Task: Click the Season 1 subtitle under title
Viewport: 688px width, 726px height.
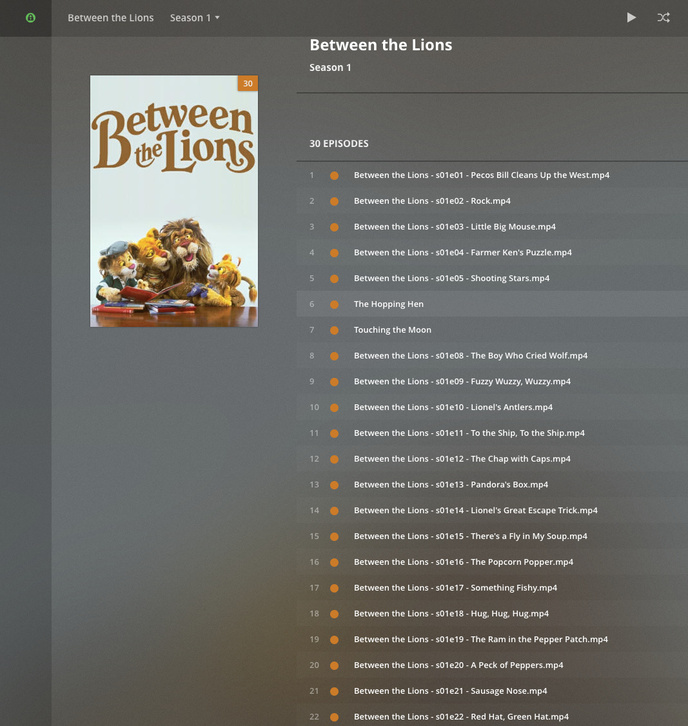Action: [330, 67]
